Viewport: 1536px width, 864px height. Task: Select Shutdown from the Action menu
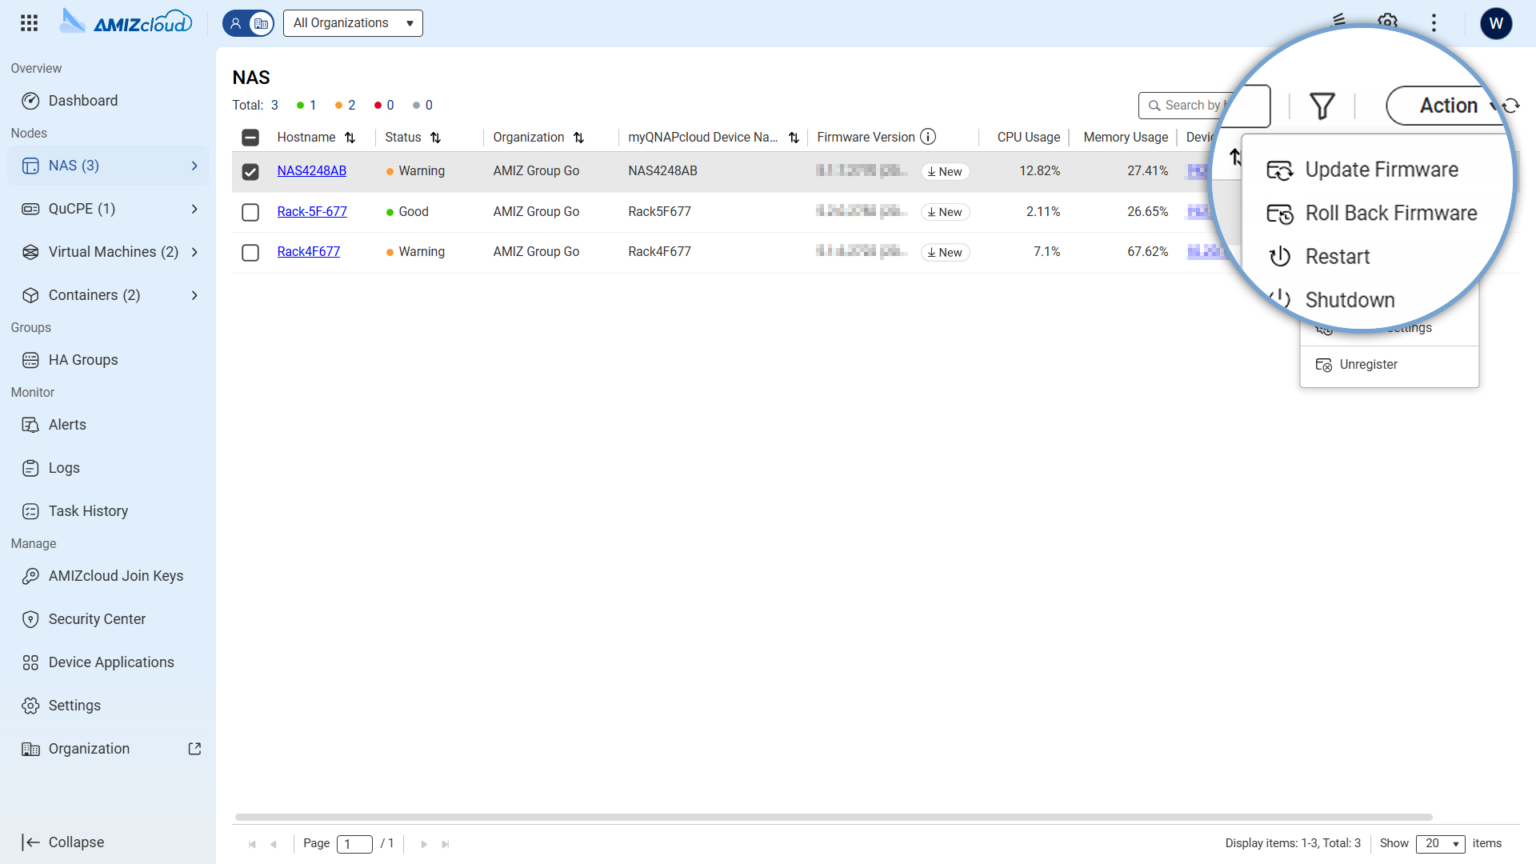tap(1349, 299)
